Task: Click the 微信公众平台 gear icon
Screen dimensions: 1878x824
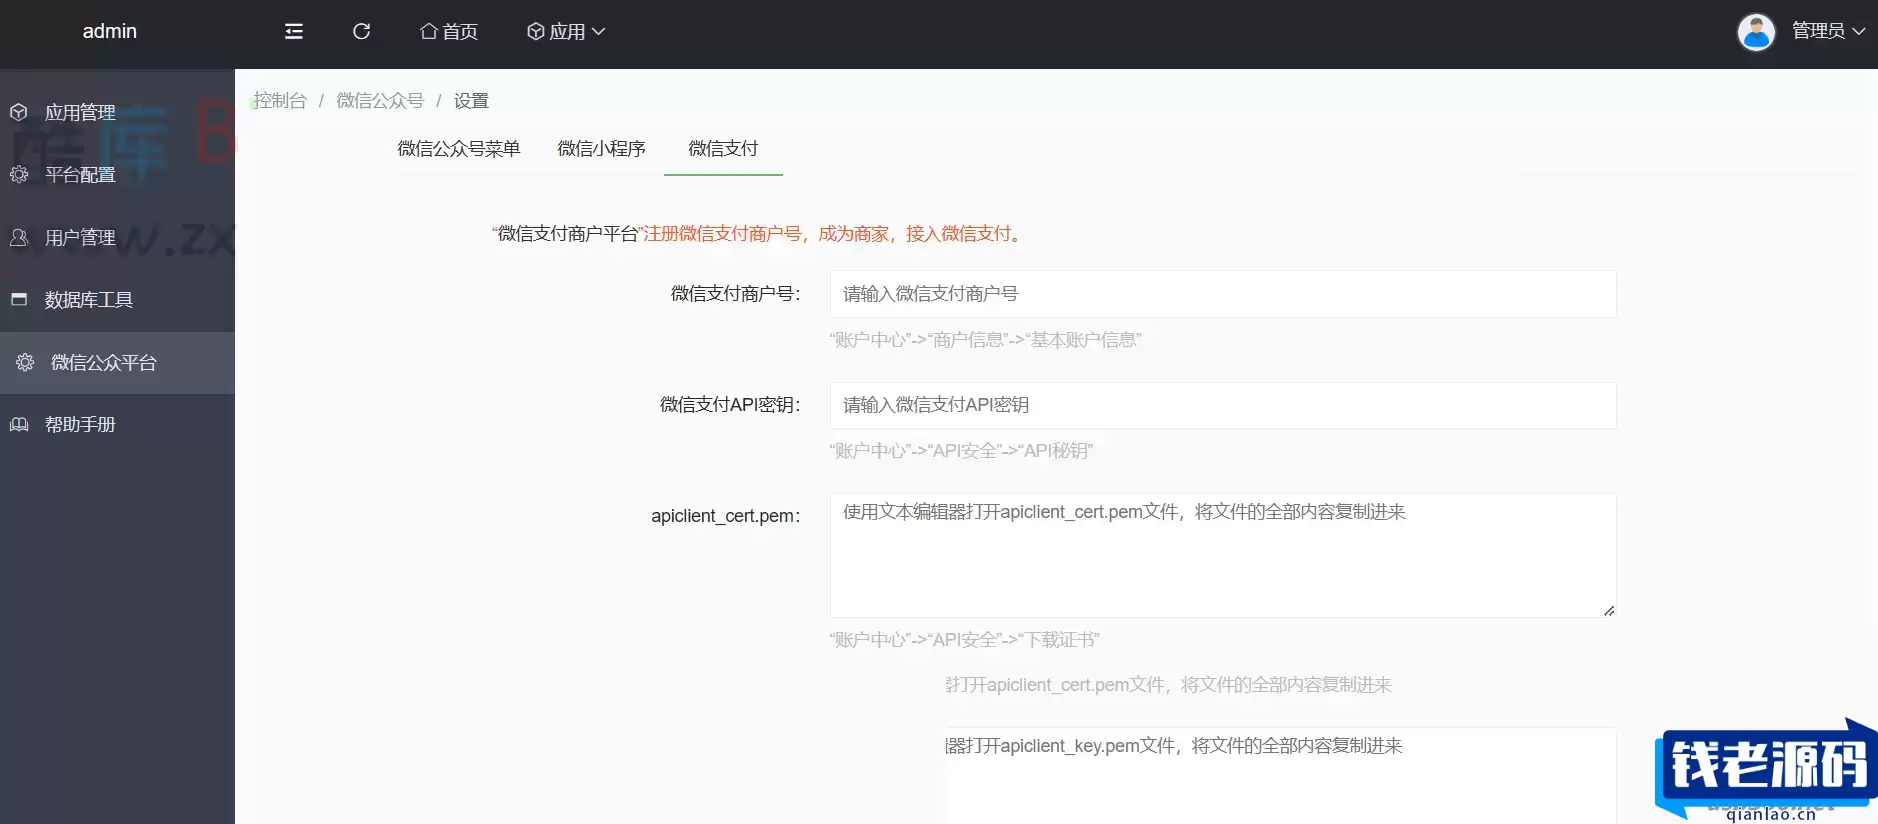Action: click(25, 362)
